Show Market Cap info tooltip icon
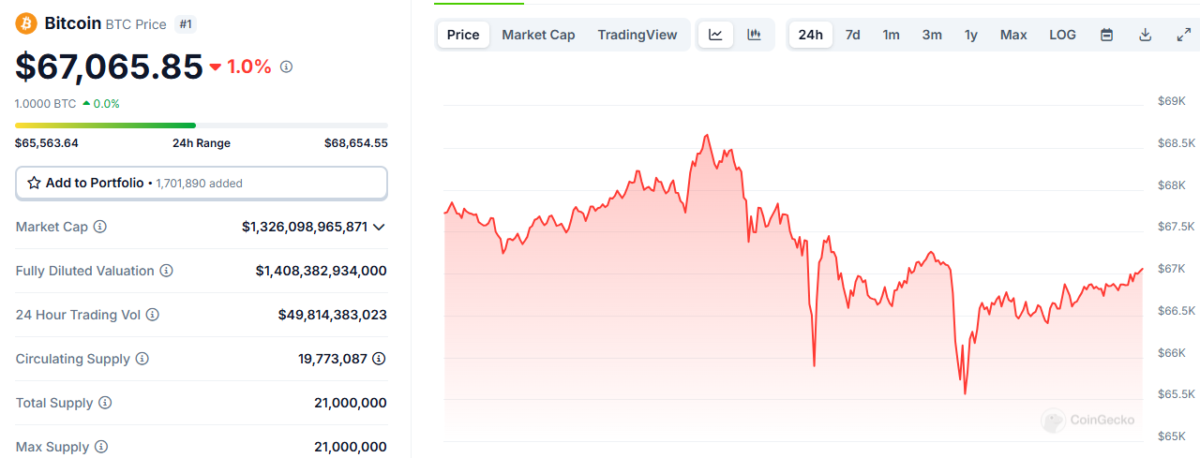This screenshot has height=458, width=1200. pyautogui.click(x=100, y=227)
